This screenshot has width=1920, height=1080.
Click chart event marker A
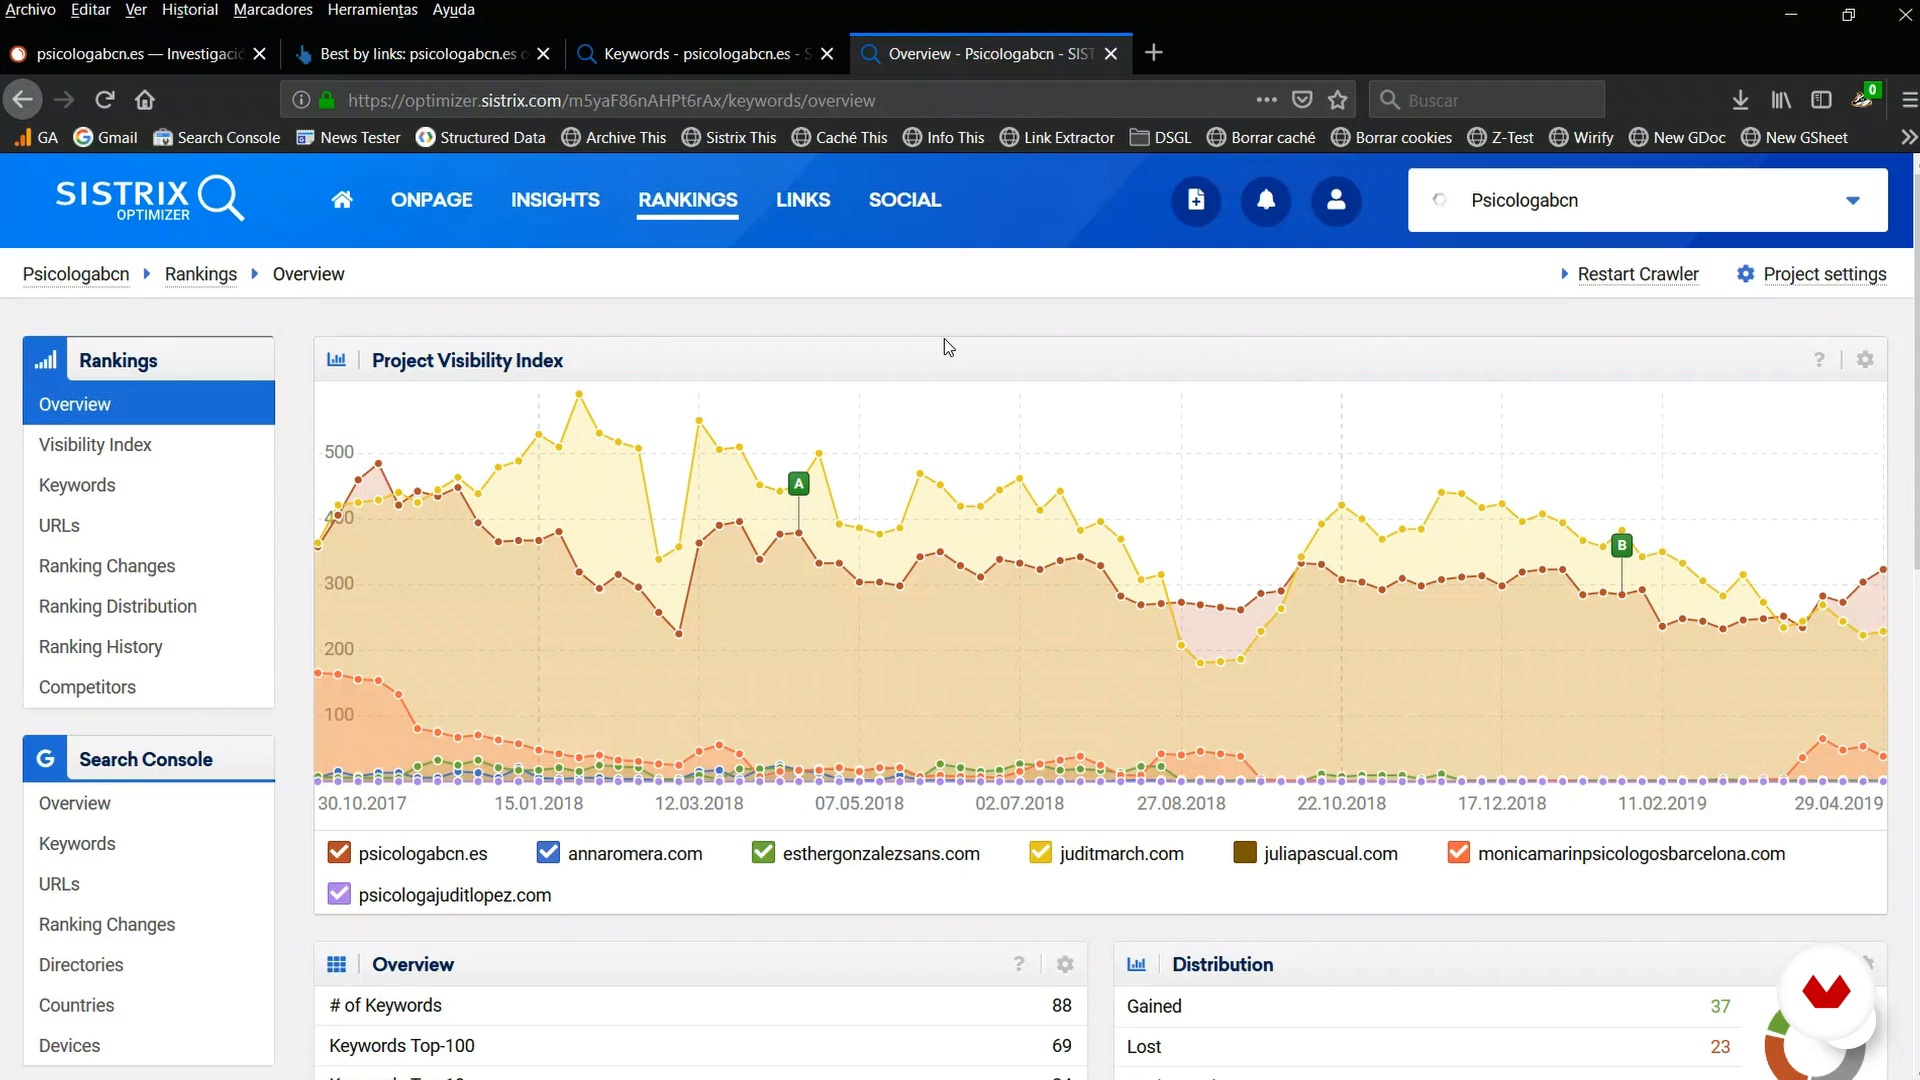[x=798, y=484]
